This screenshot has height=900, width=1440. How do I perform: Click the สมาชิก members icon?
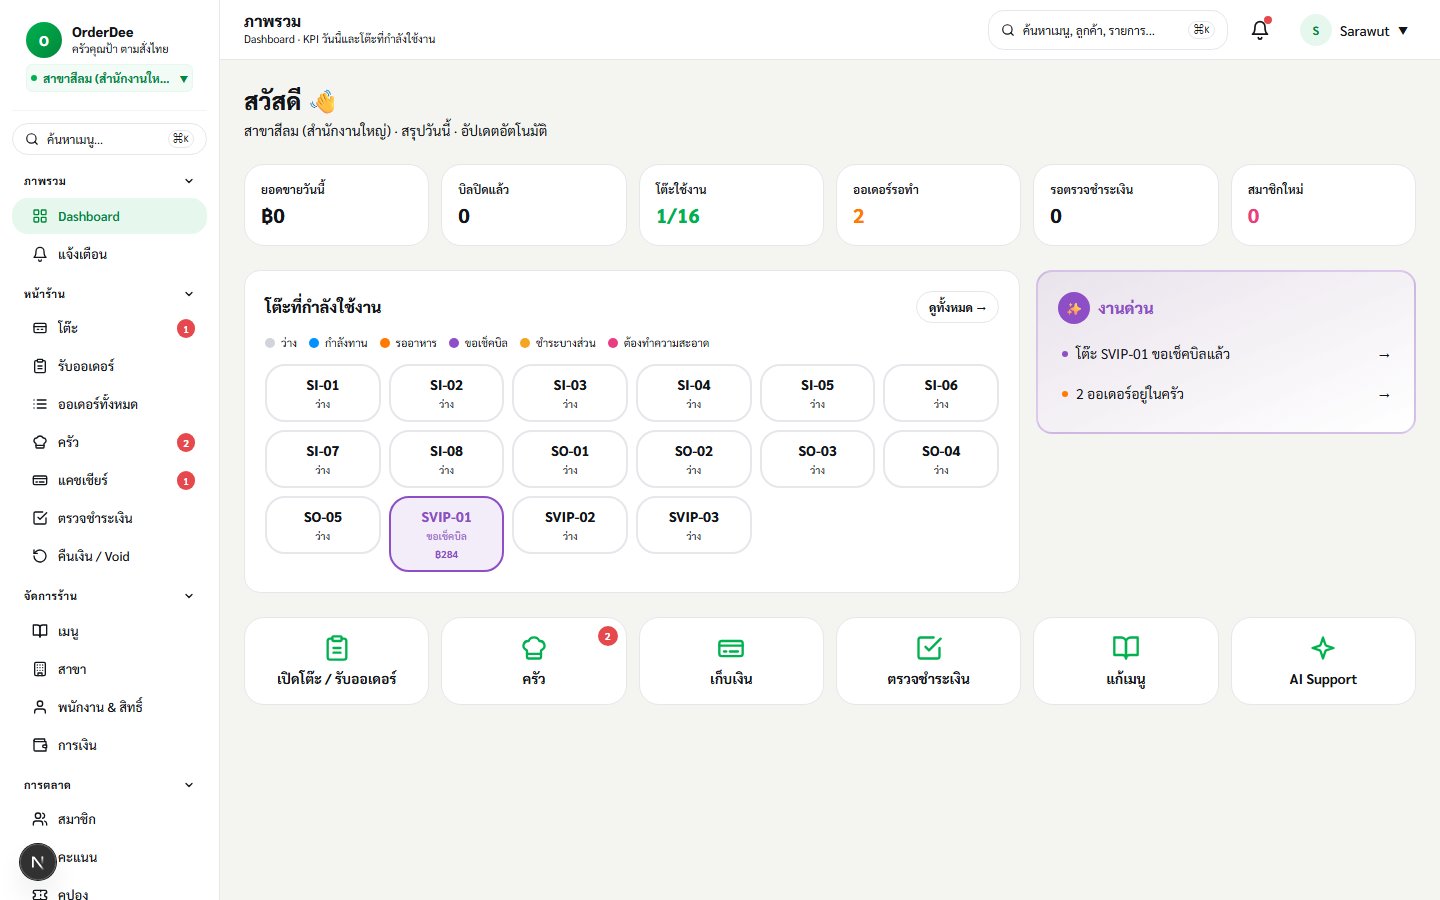coord(40,819)
